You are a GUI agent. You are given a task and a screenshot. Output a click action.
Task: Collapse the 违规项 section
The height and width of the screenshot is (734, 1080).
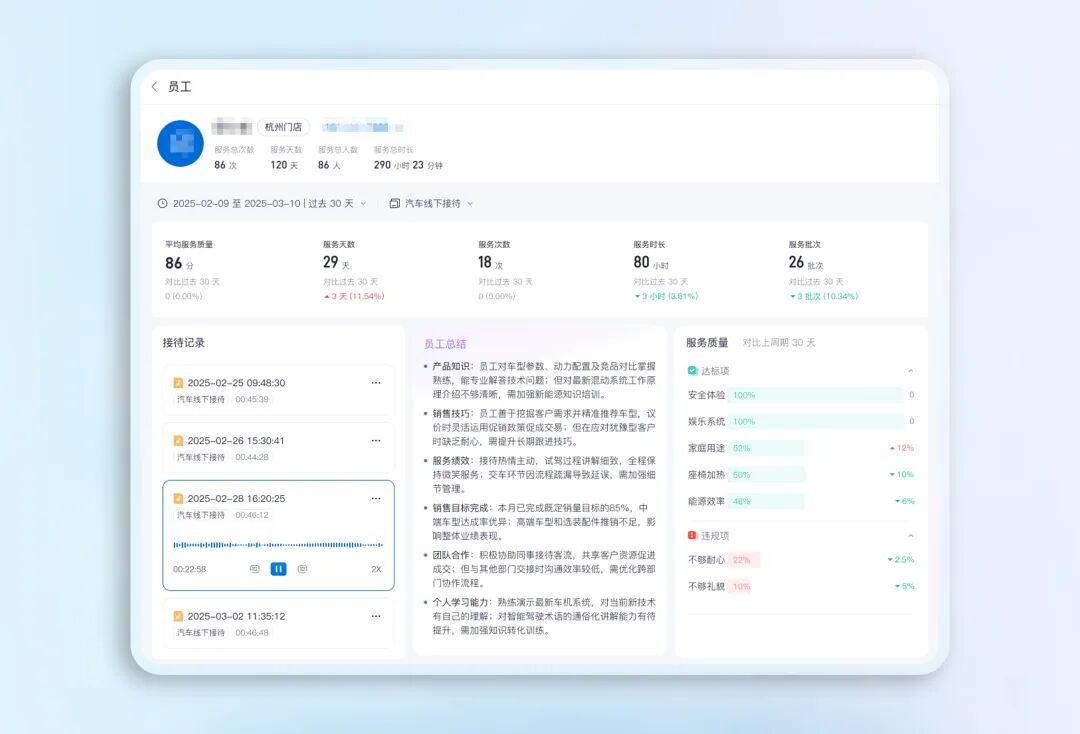tap(911, 536)
